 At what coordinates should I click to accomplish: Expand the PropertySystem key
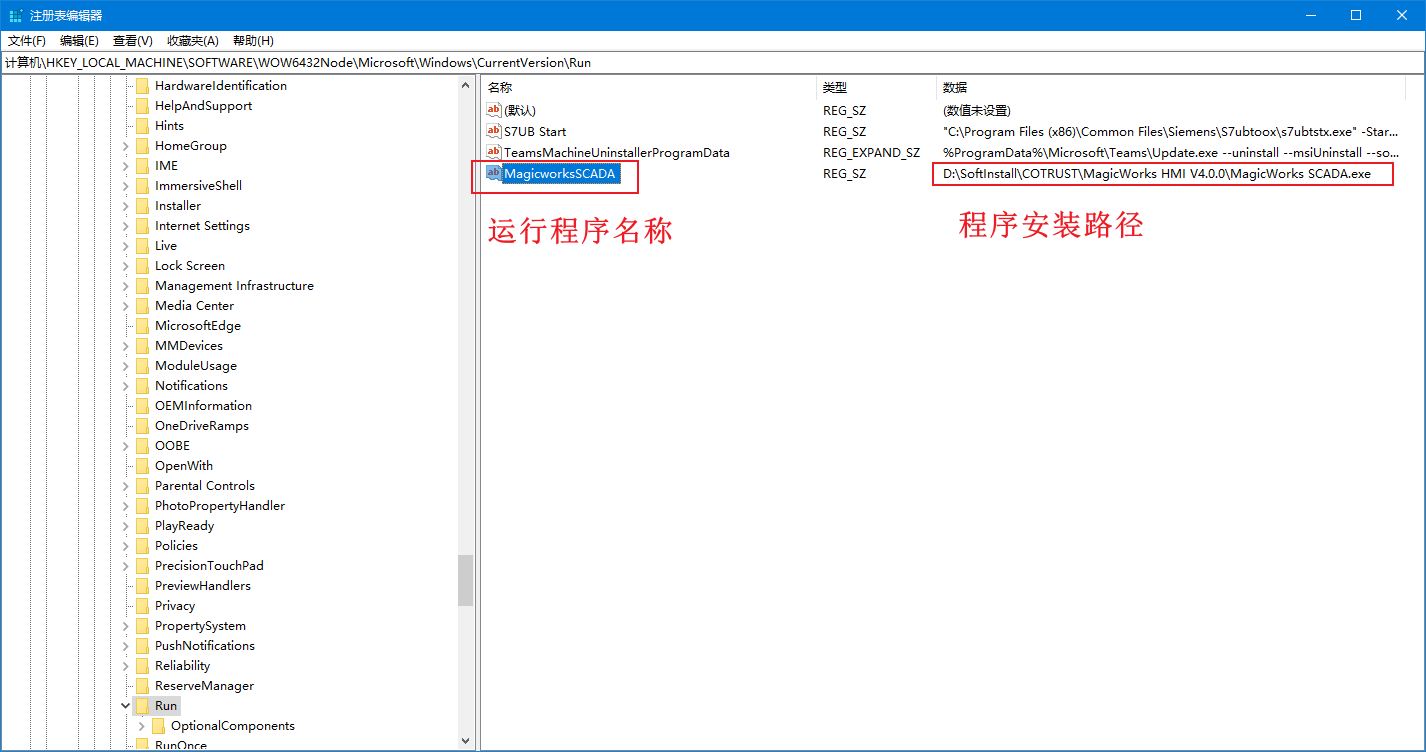click(x=126, y=626)
